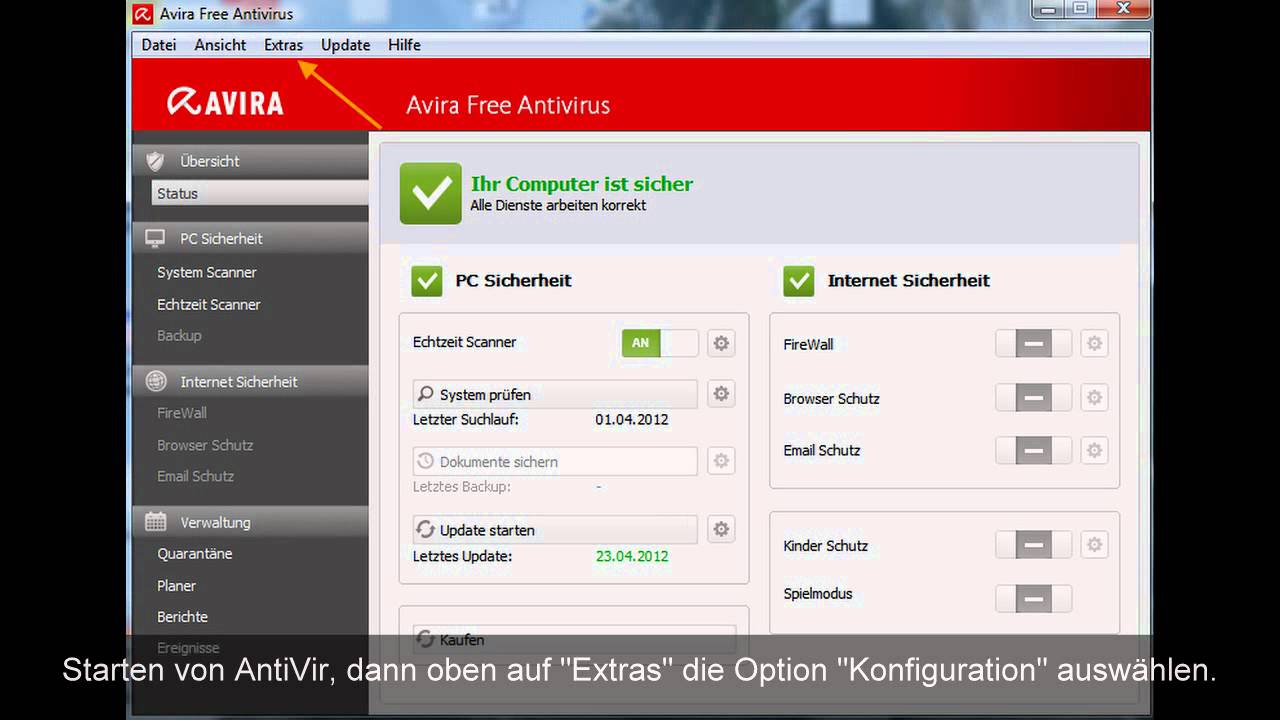
Task: Open Planer in the sidebar
Action: coord(176,585)
